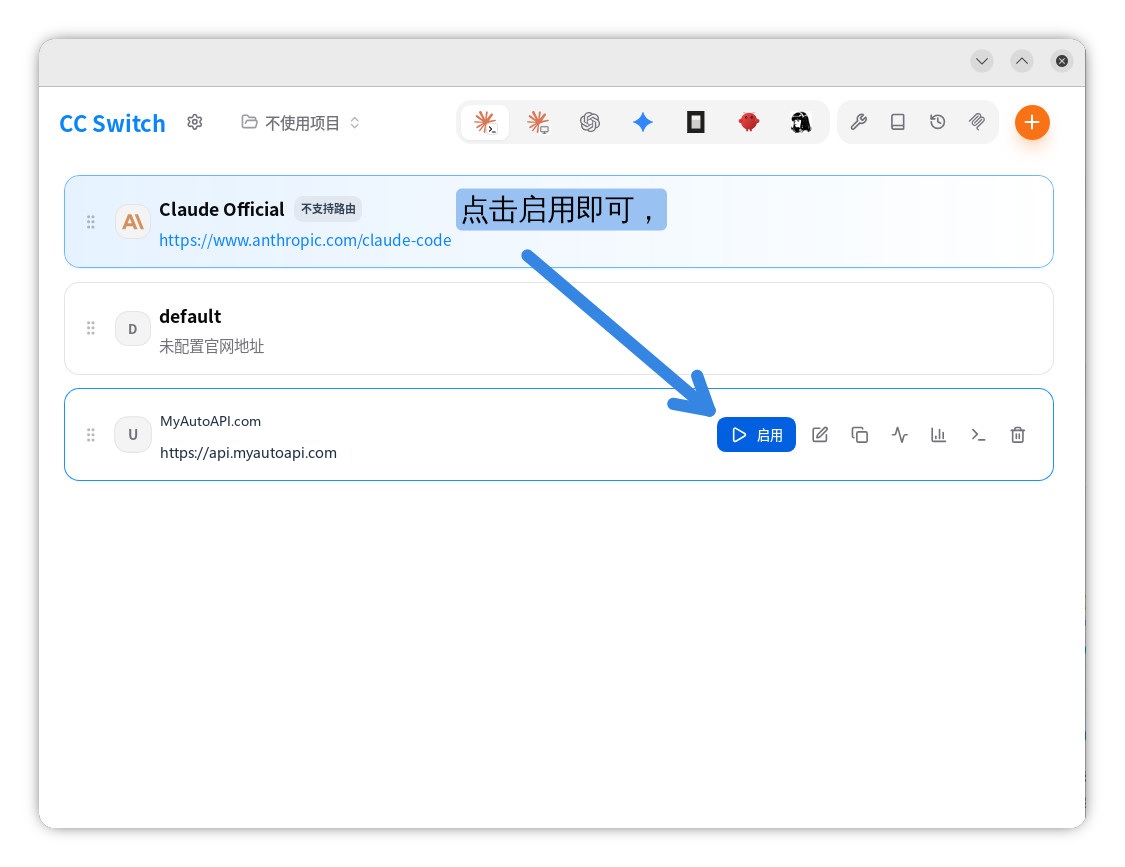This screenshot has height=867, width=1125.
Task: Open settings gear next to CC Switch
Action: (194, 122)
